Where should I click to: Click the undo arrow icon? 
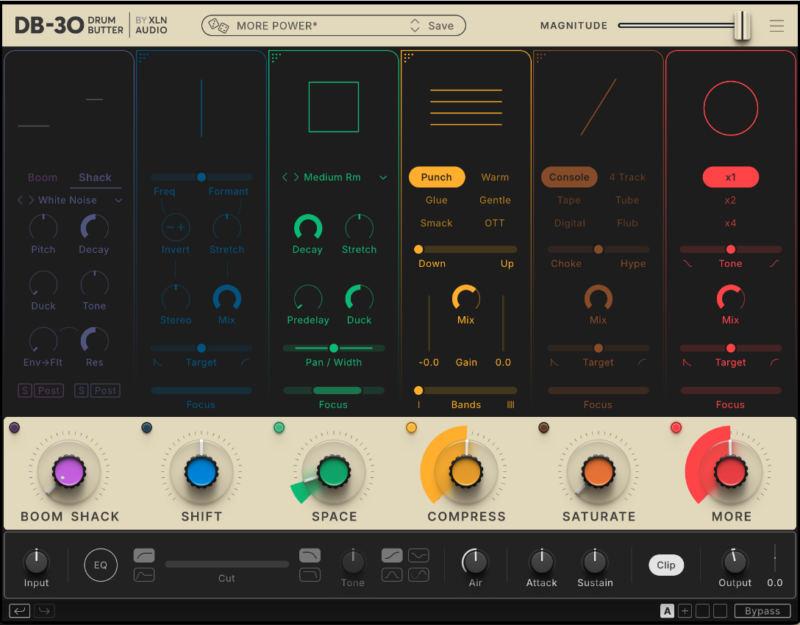coord(19,611)
